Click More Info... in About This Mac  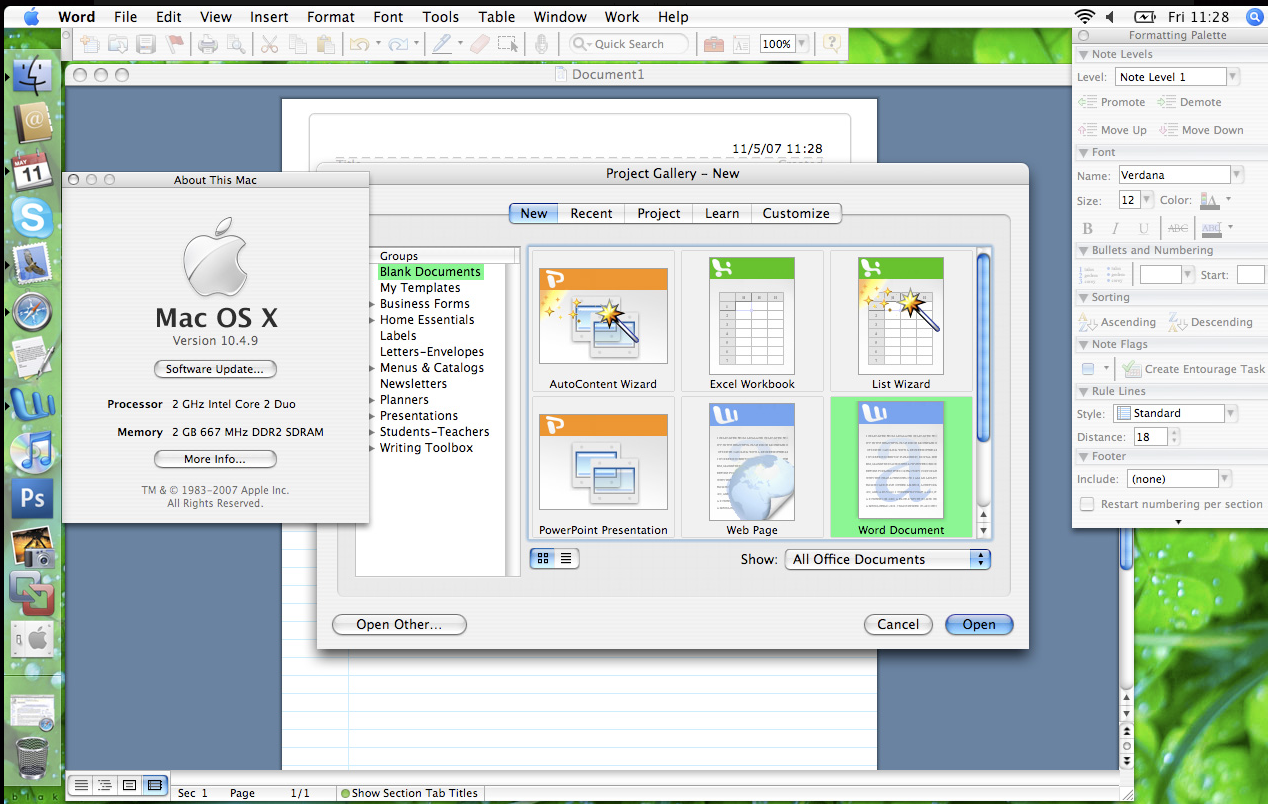point(215,459)
